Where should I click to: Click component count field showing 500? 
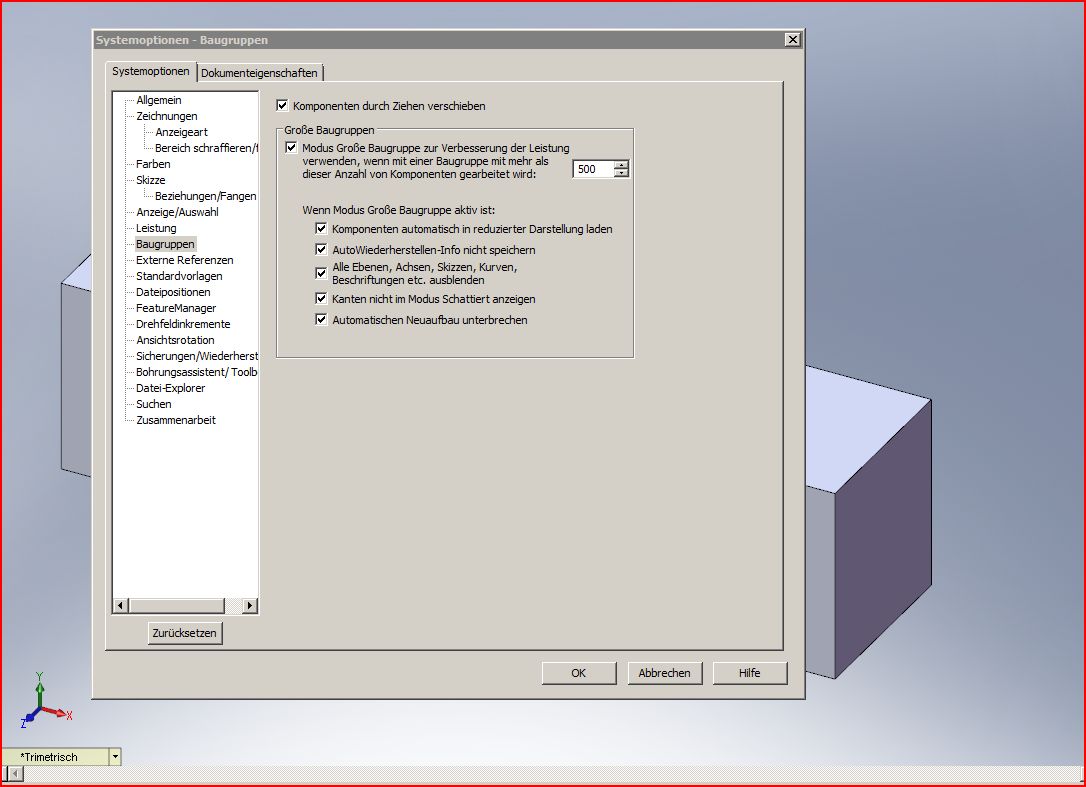(x=594, y=169)
